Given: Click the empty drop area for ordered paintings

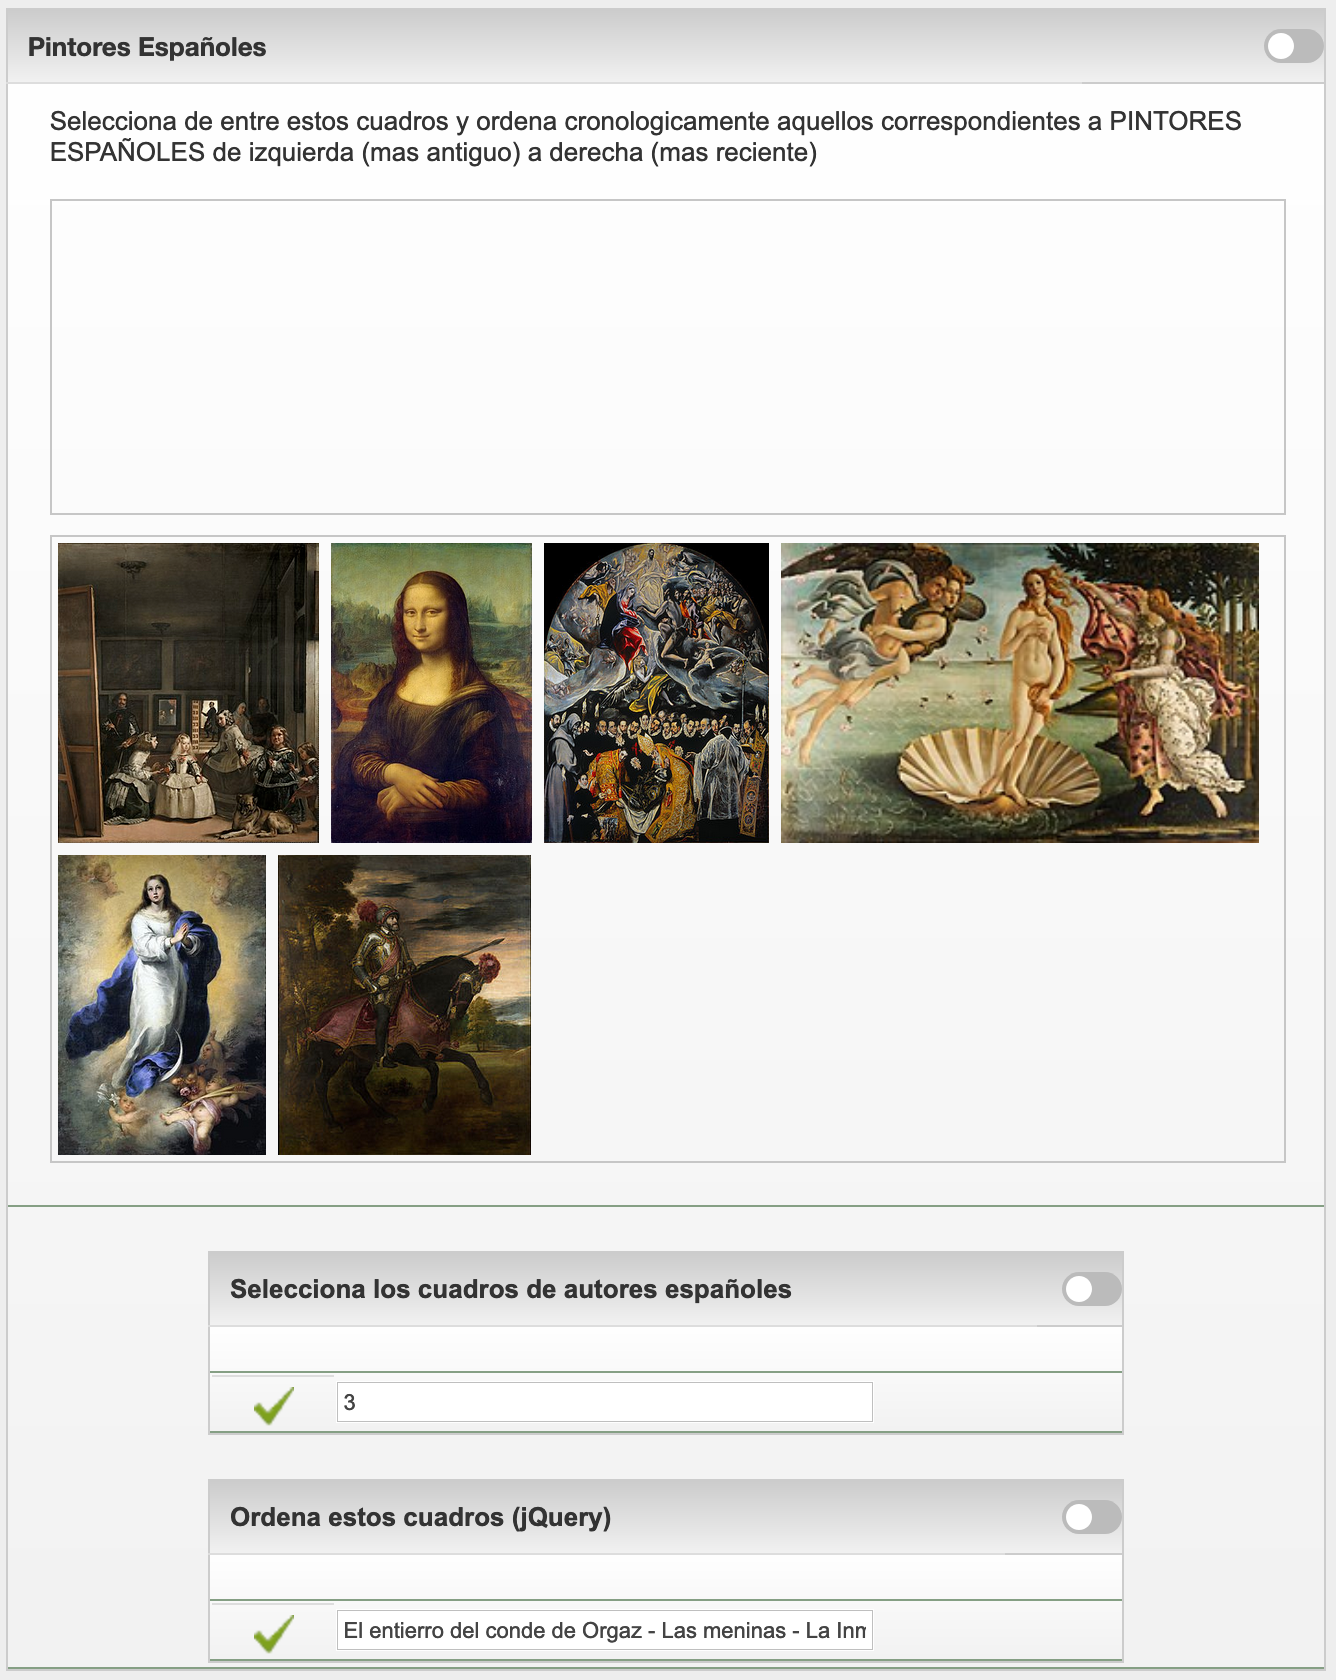Looking at the screenshot, I should click(x=668, y=357).
